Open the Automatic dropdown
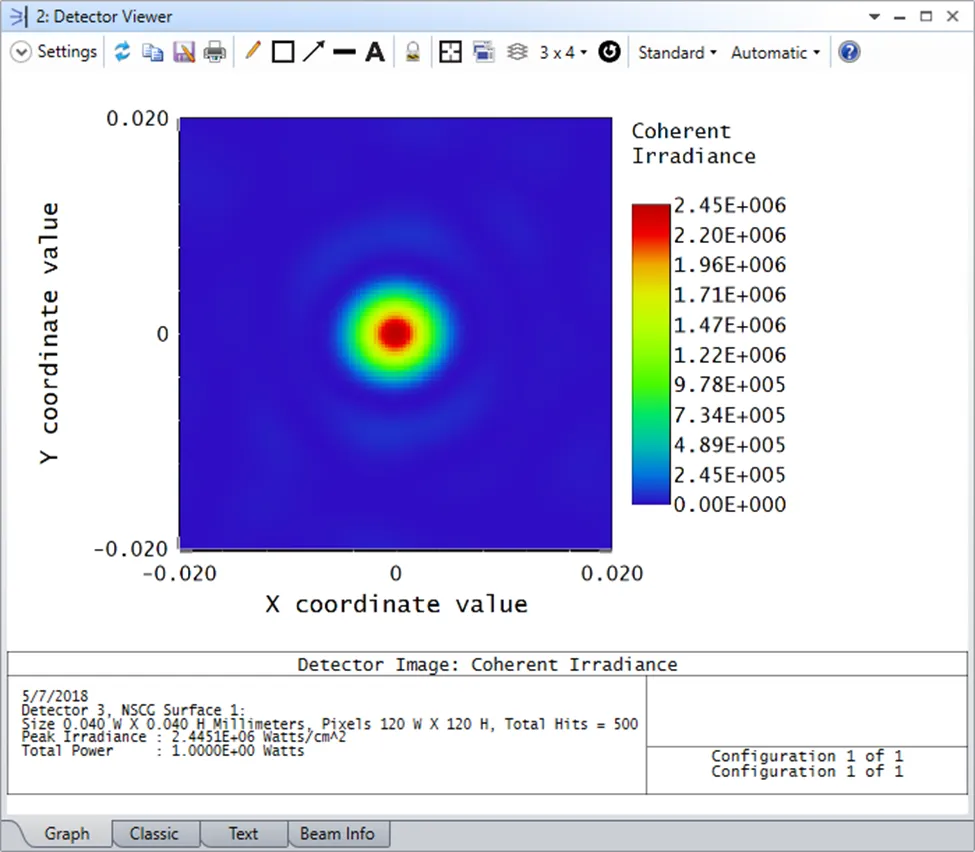Viewport: 975px width, 852px height. [x=775, y=52]
